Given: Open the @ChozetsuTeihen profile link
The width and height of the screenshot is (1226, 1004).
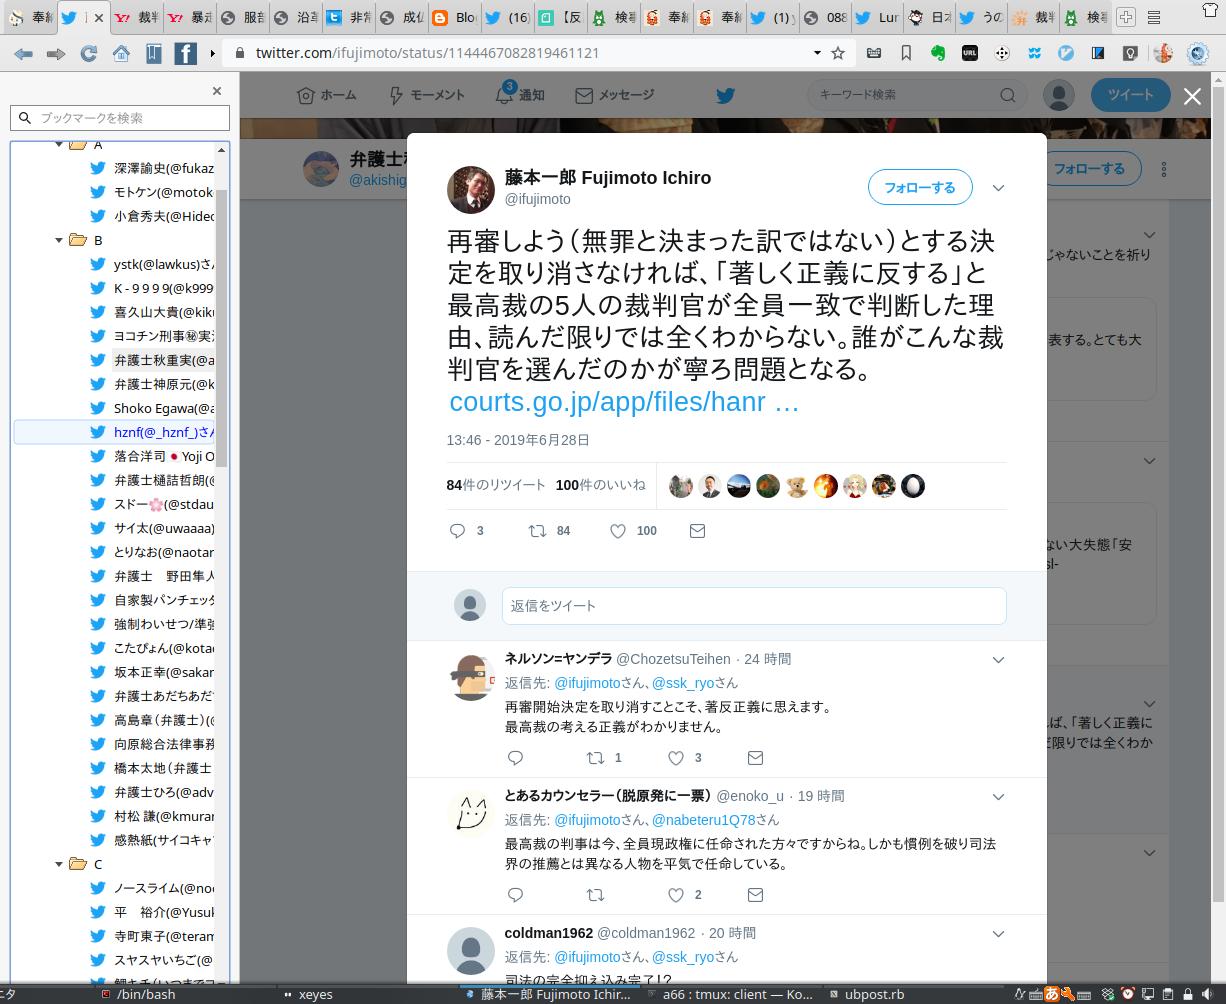Looking at the screenshot, I should coord(673,659).
